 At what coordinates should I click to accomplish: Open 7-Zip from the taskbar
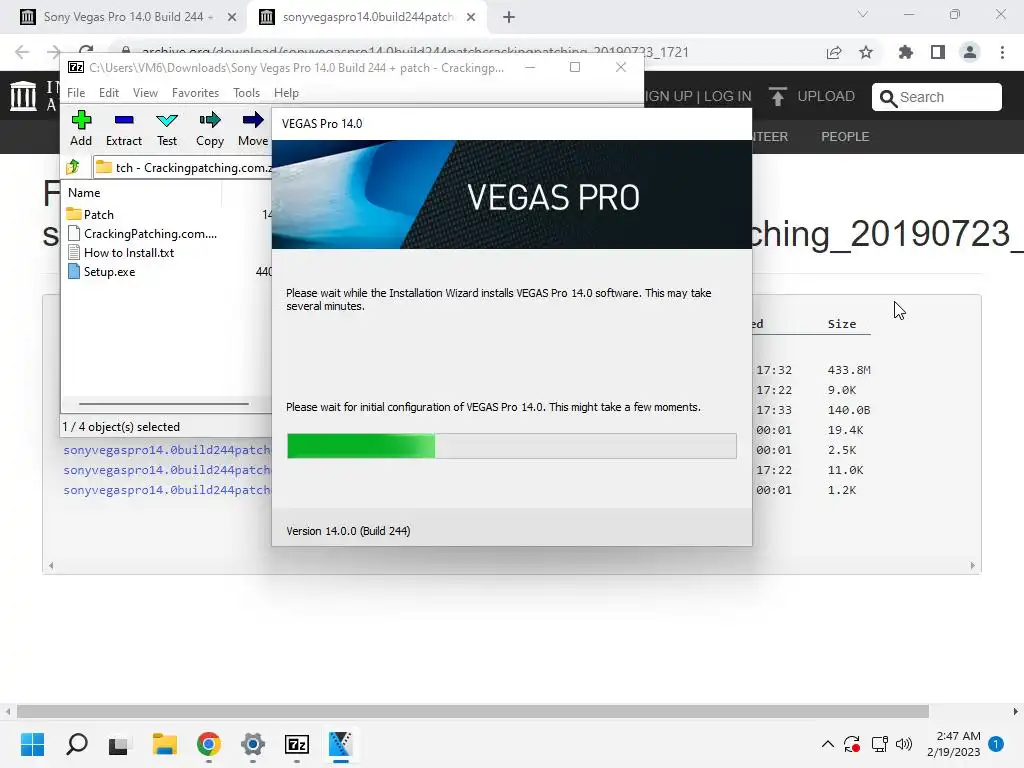pyautogui.click(x=297, y=744)
